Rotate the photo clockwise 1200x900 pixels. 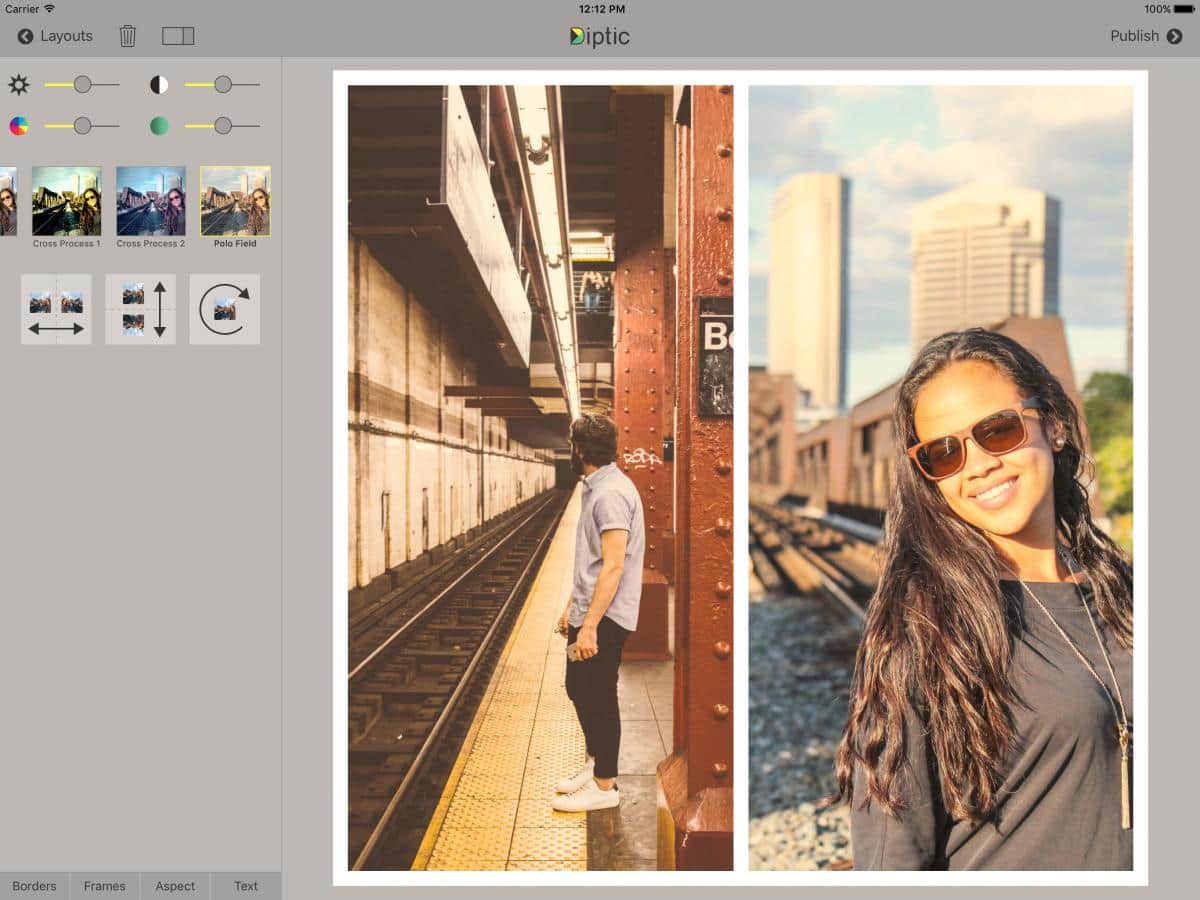pos(225,310)
